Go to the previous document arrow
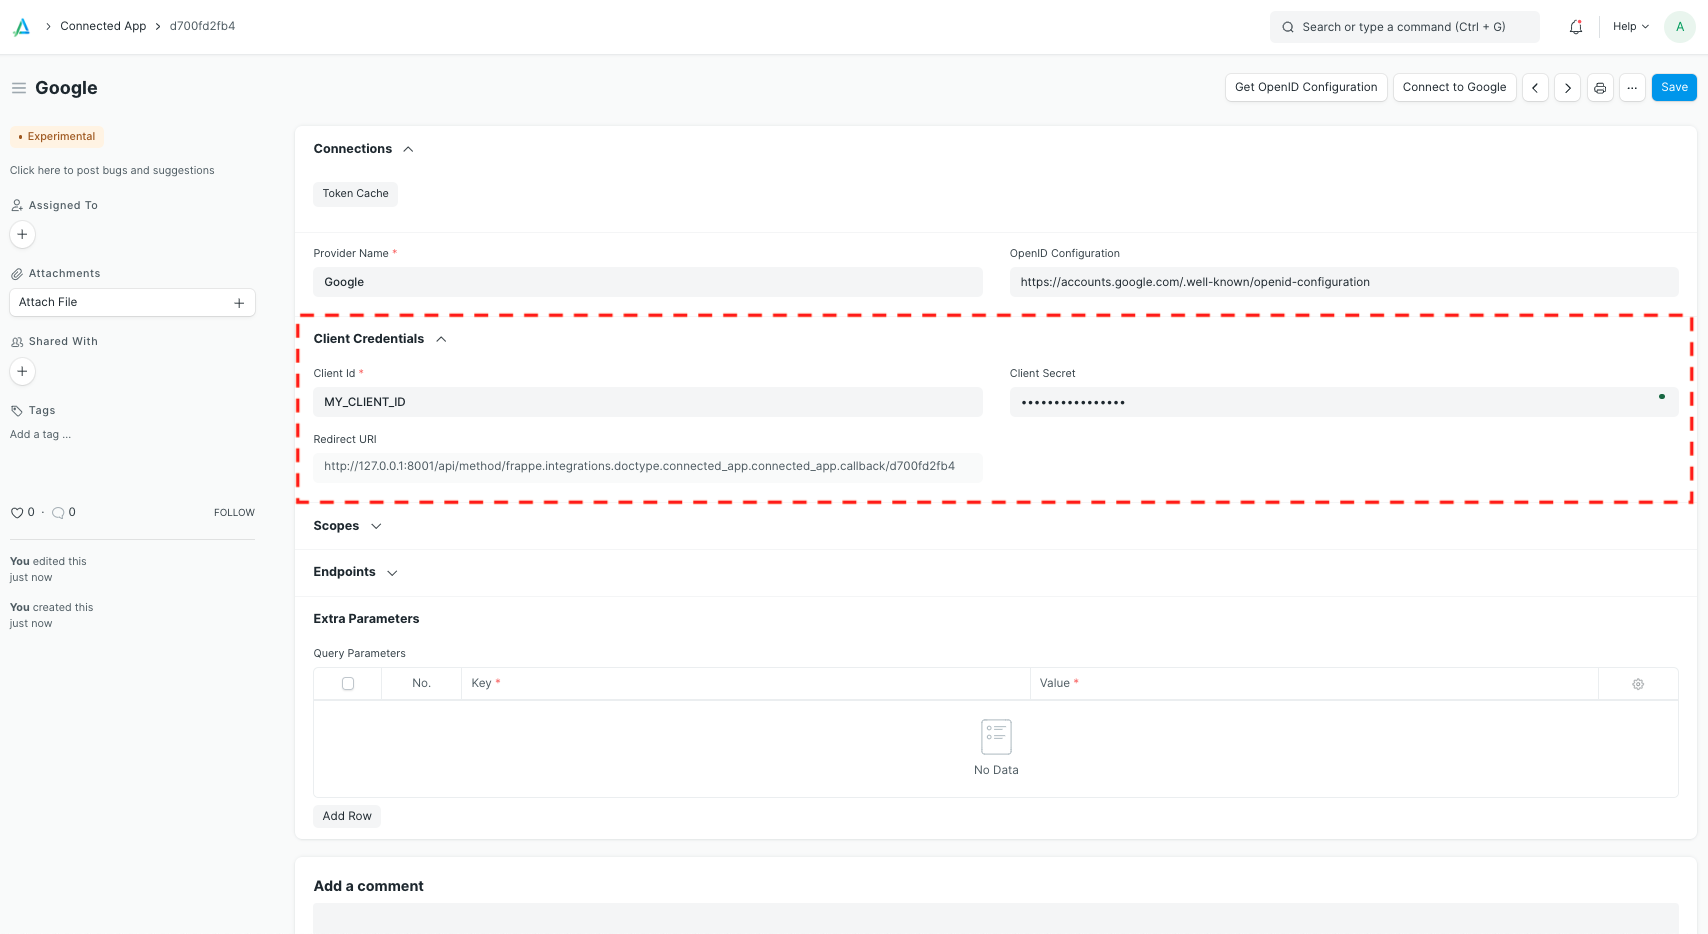The image size is (1708, 934). pyautogui.click(x=1535, y=88)
